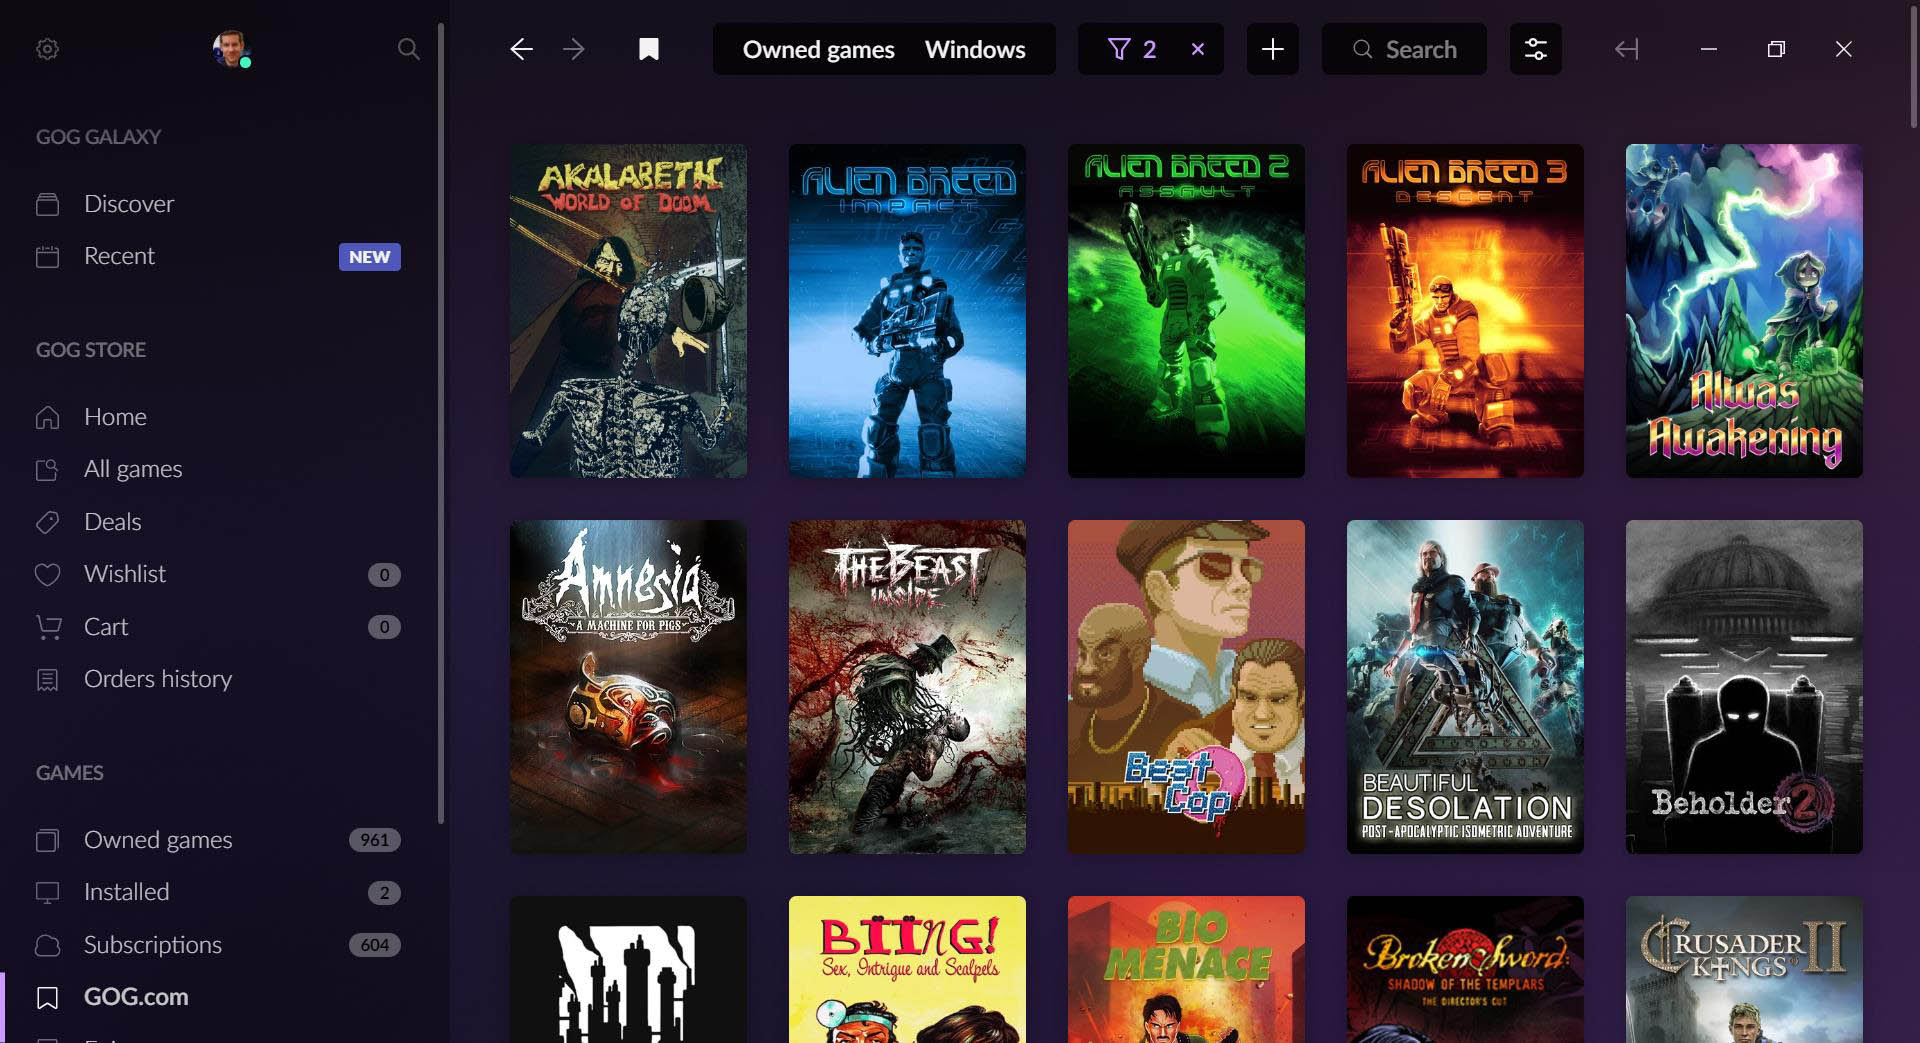
Task: Click the sidebar search magnifier icon
Action: pos(408,49)
